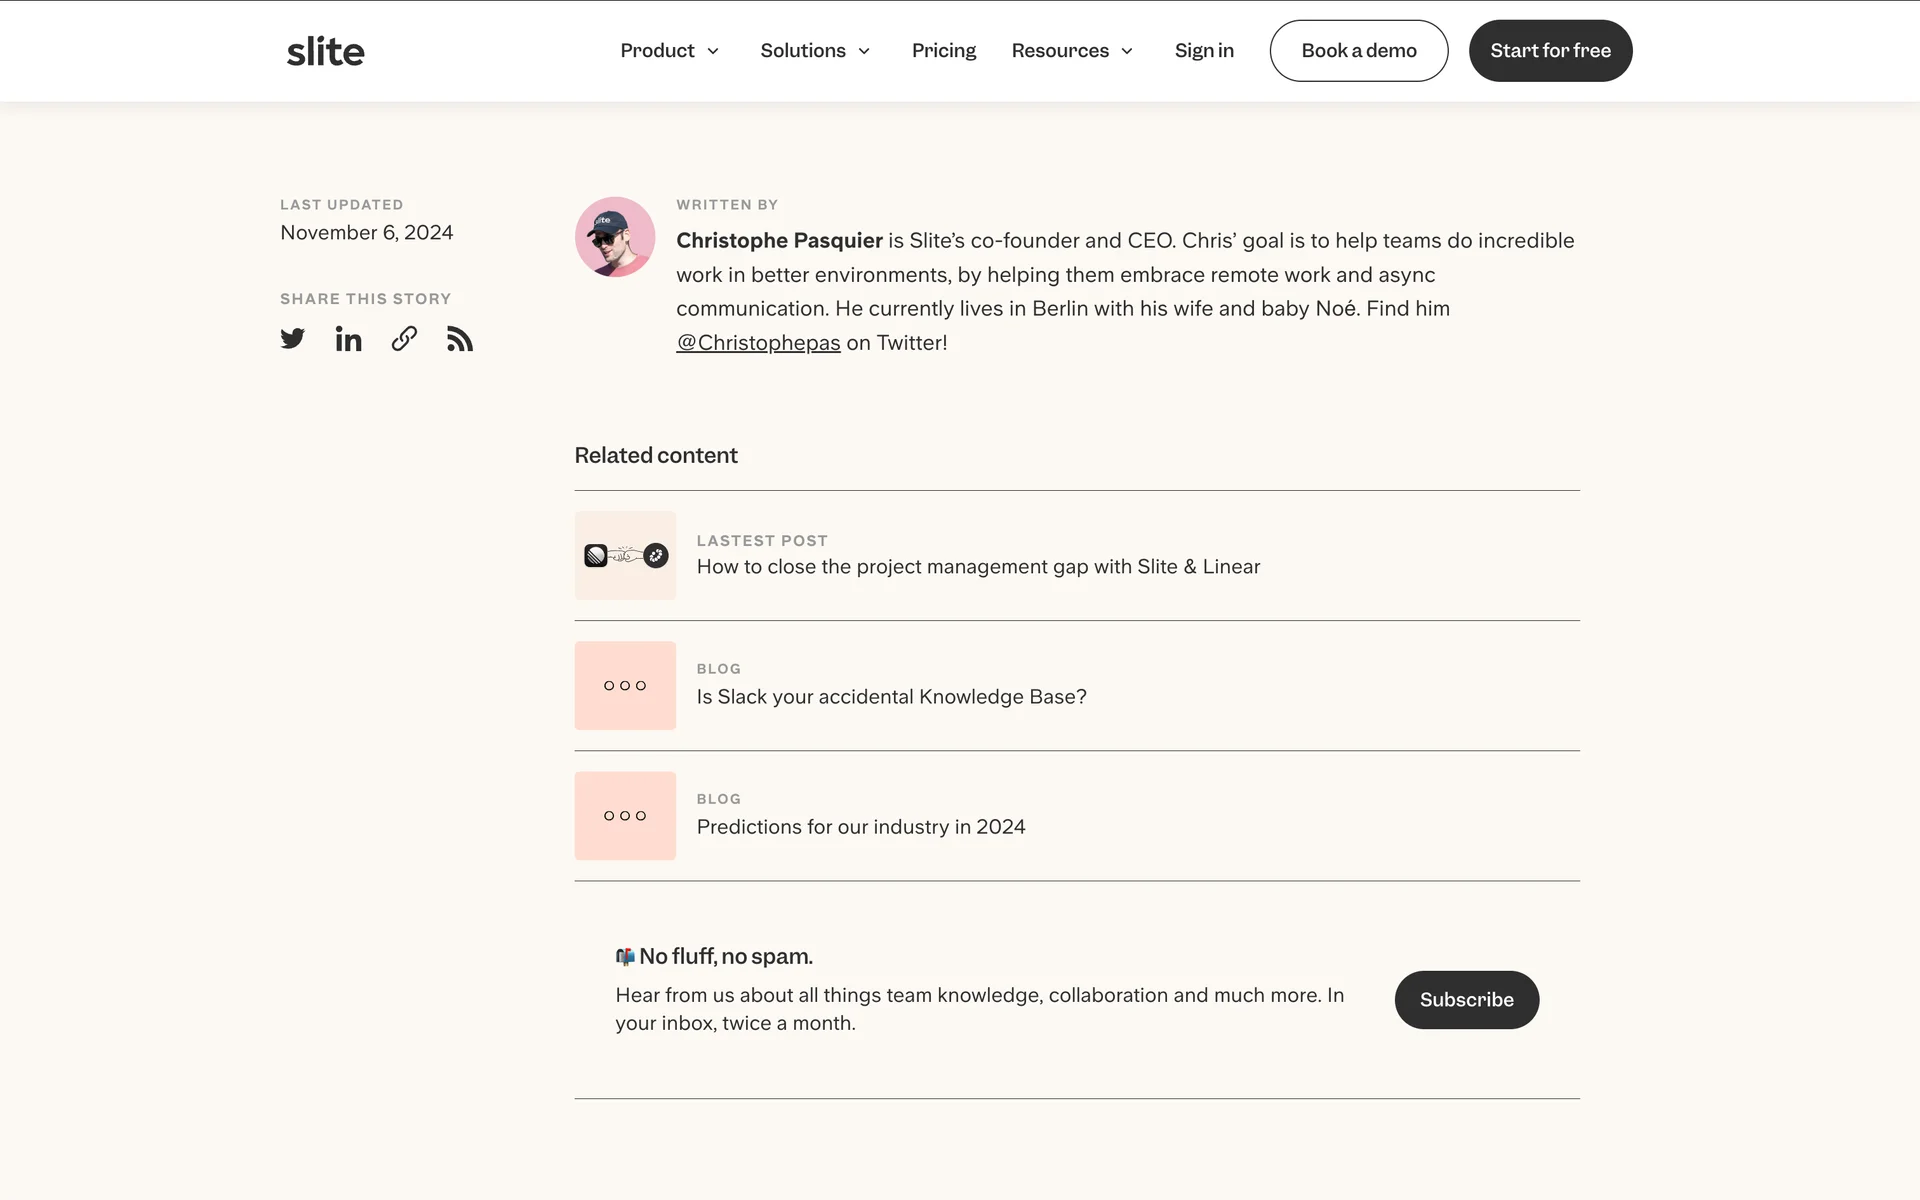Share story on LinkedIn icon
1920x1200 pixels.
[348, 339]
